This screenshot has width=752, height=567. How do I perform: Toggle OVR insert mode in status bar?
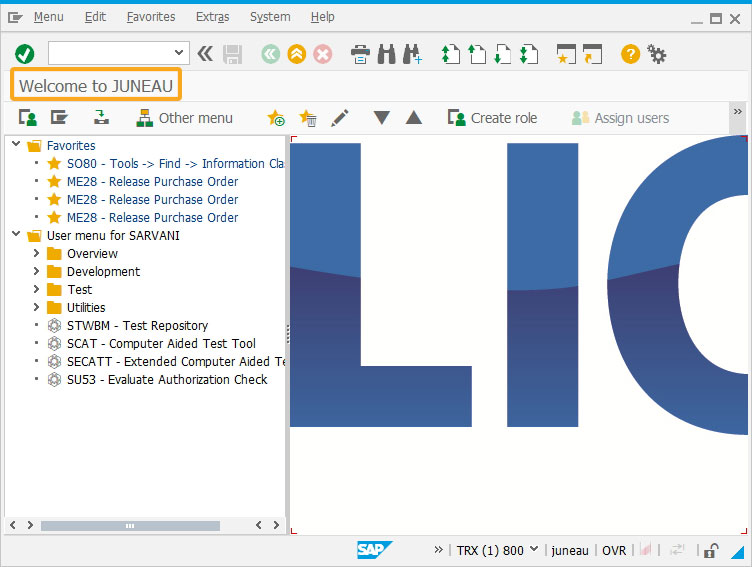tap(614, 550)
